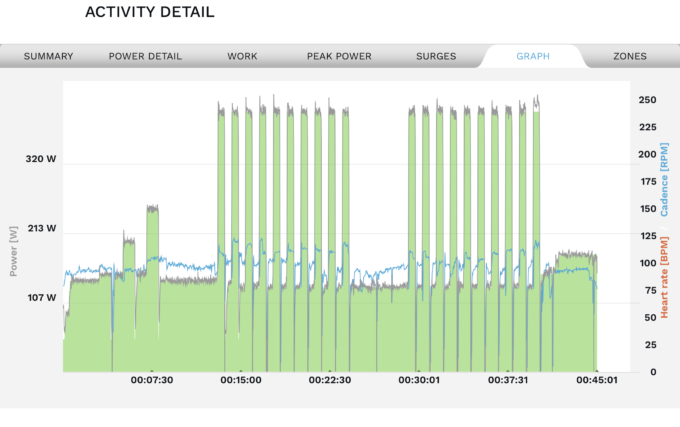Click the 200 value on right axis

point(647,154)
